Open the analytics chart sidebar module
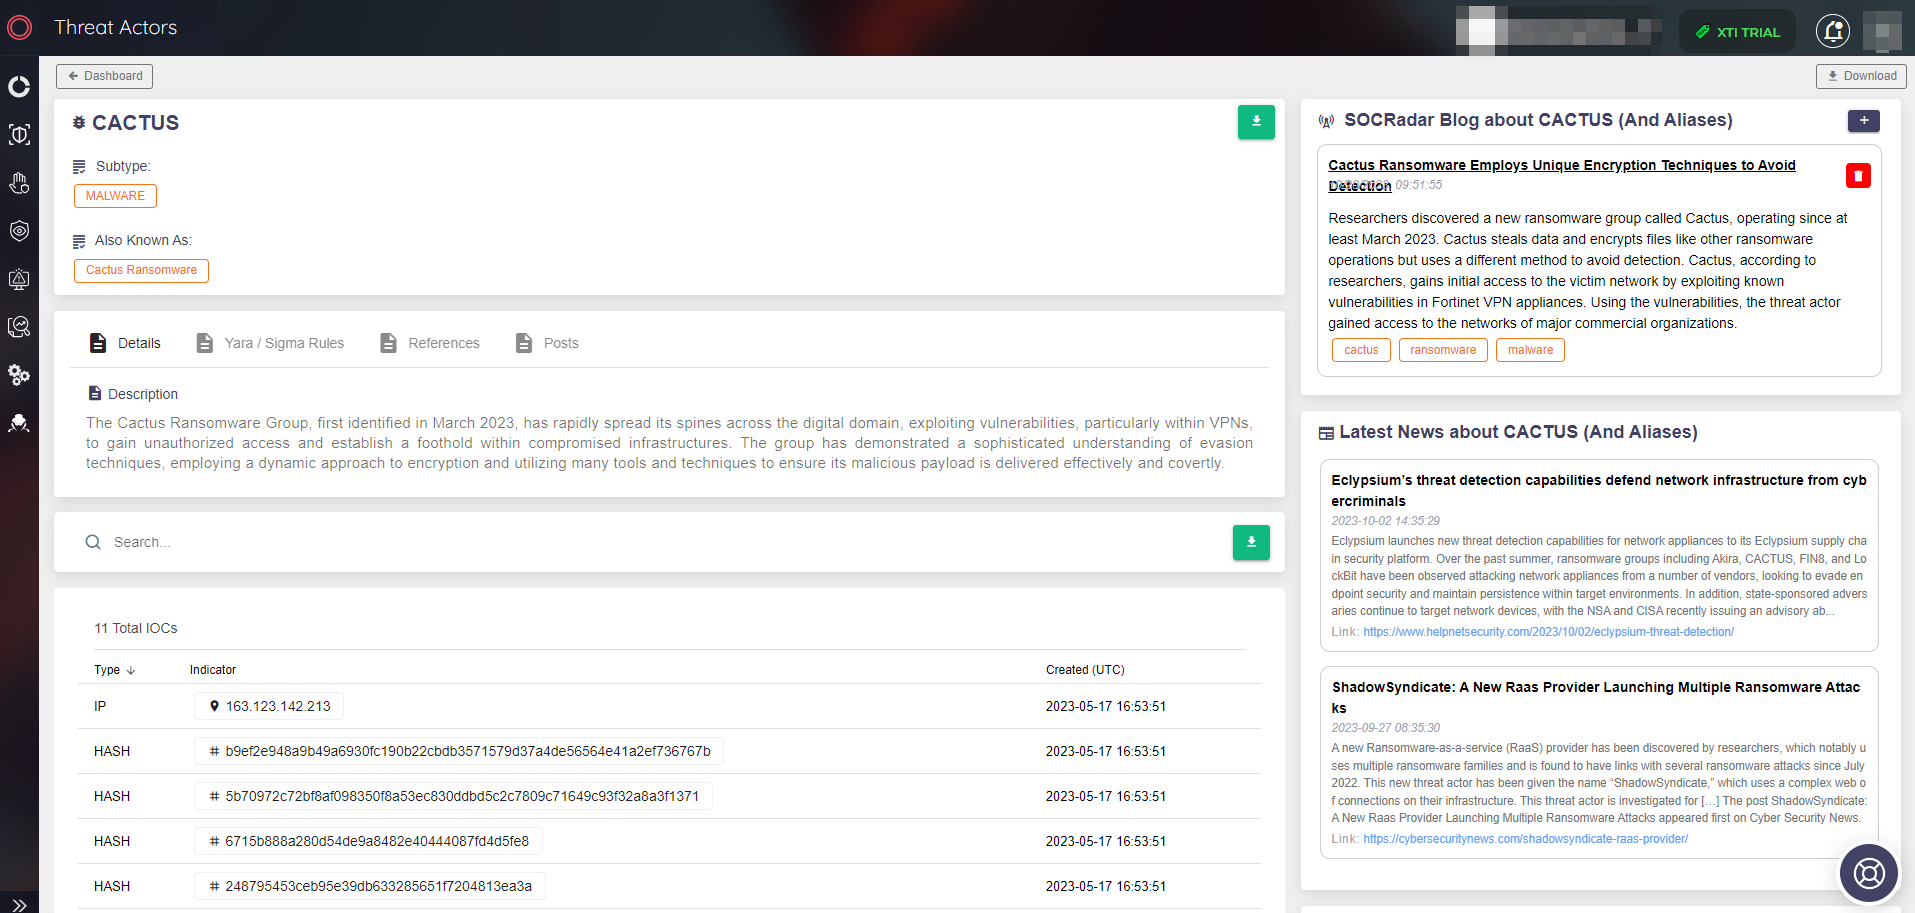Screen dimensions: 1915x913 19,327
